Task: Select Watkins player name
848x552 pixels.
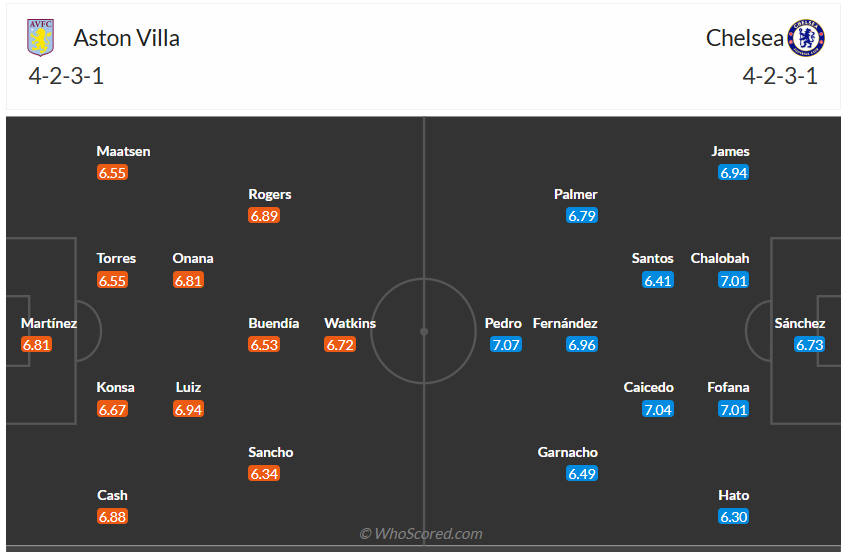Action: point(350,323)
